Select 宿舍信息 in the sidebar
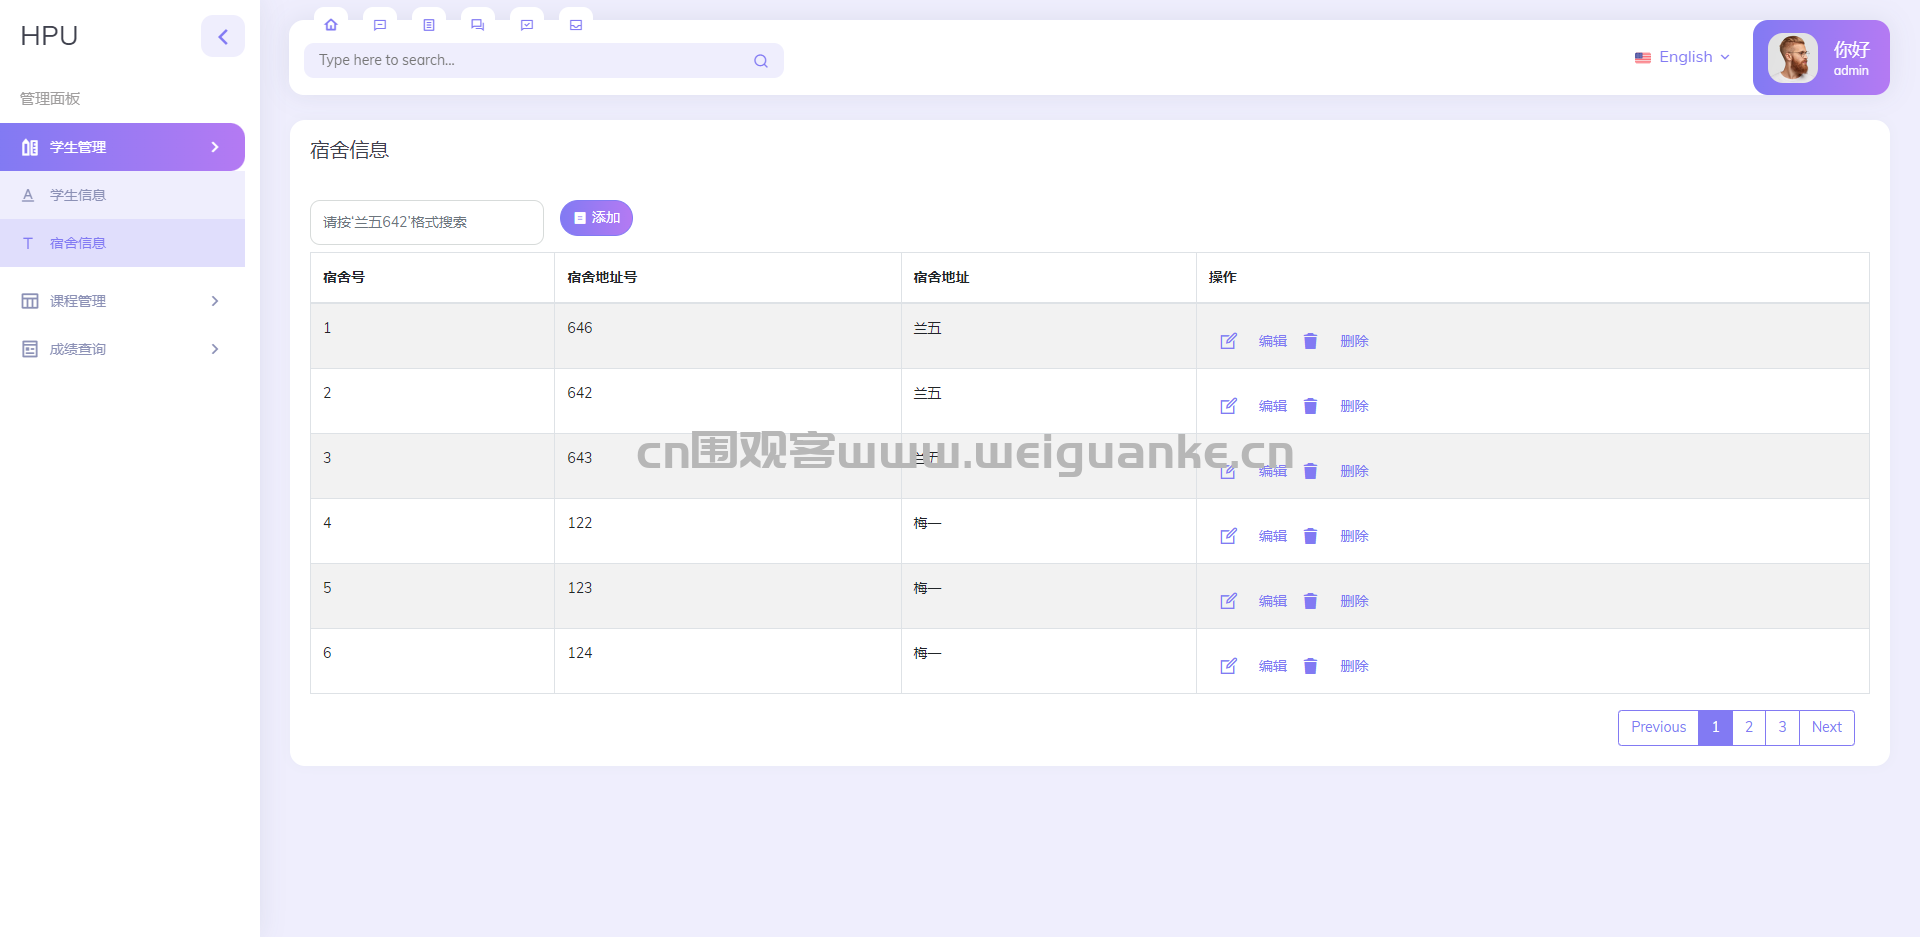This screenshot has height=937, width=1920. (122, 243)
